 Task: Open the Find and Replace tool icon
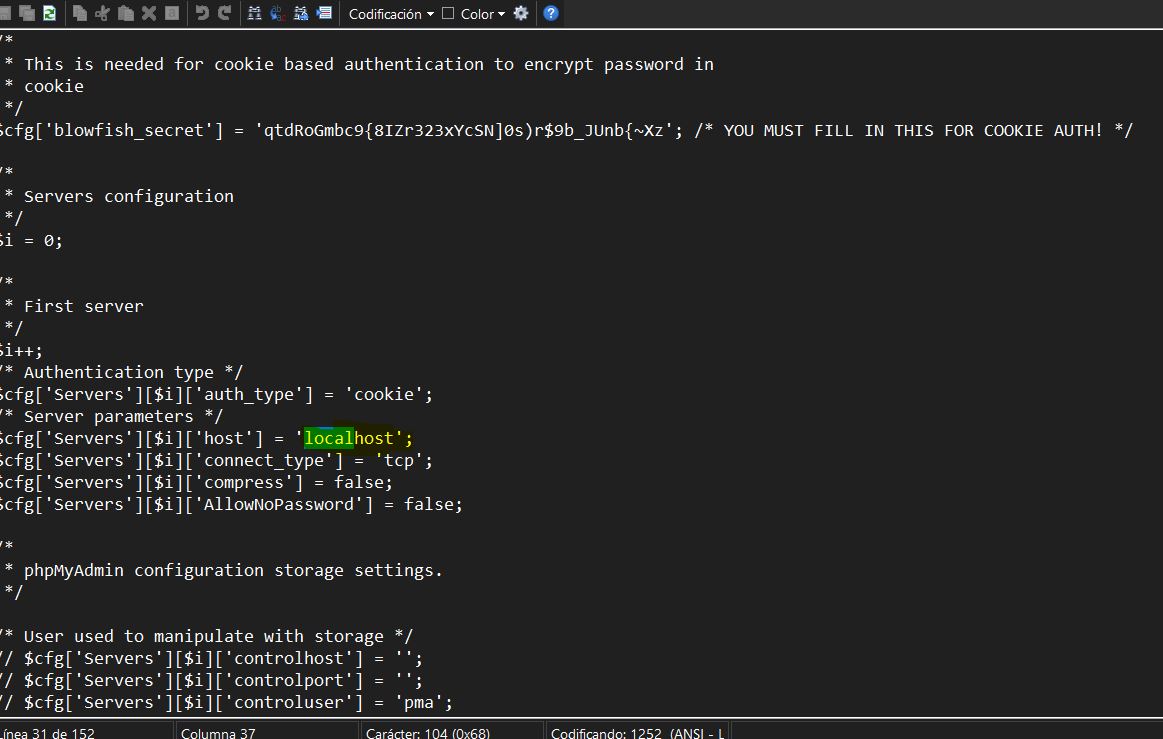click(277, 13)
